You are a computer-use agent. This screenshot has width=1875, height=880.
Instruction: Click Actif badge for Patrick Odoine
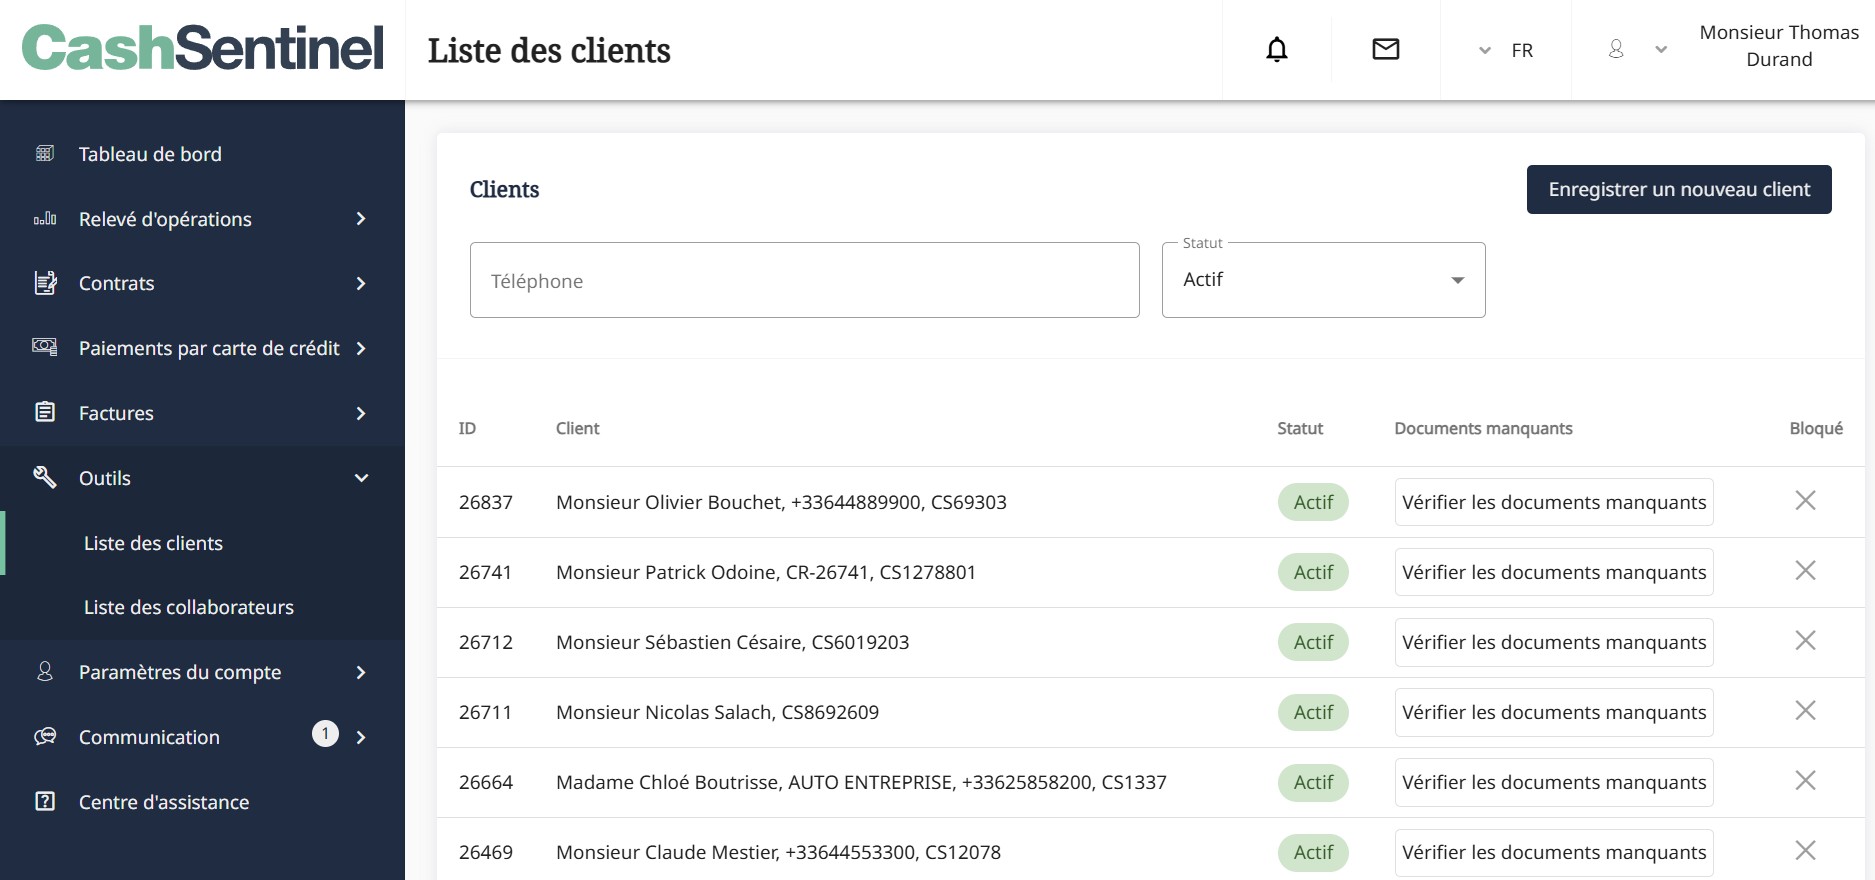1313,572
